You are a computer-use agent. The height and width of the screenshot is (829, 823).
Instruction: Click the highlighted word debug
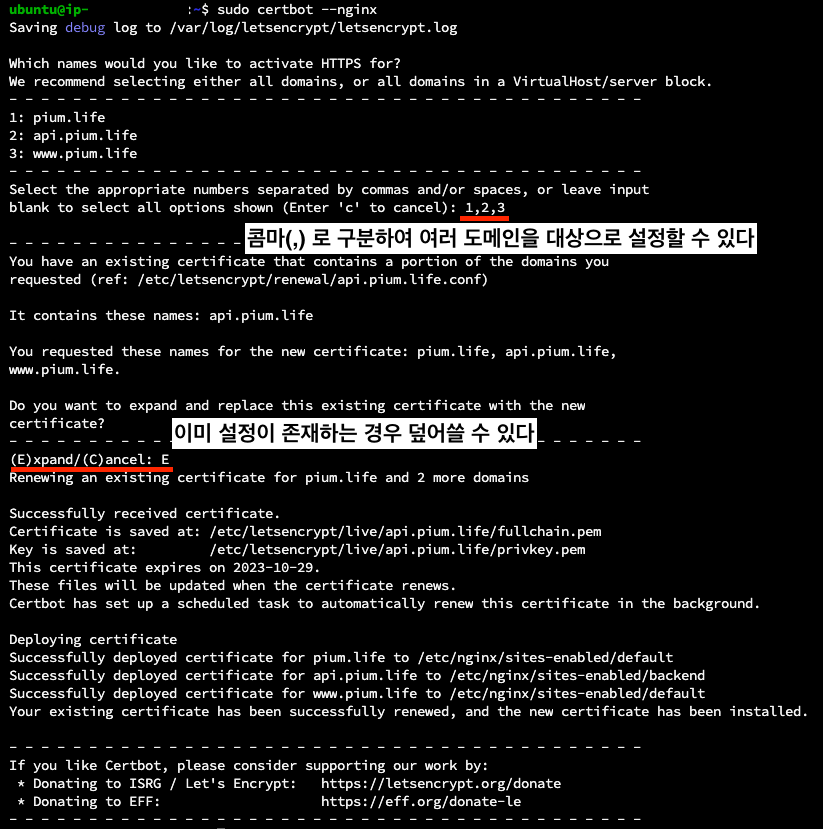coord(85,27)
